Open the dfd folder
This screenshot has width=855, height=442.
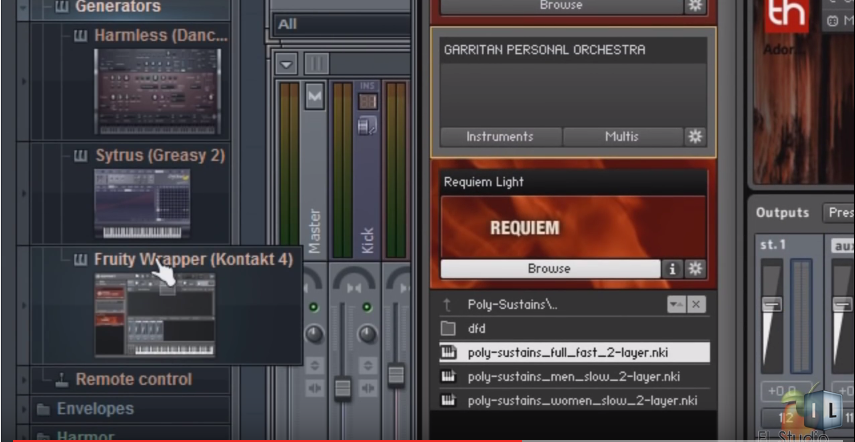pos(574,329)
